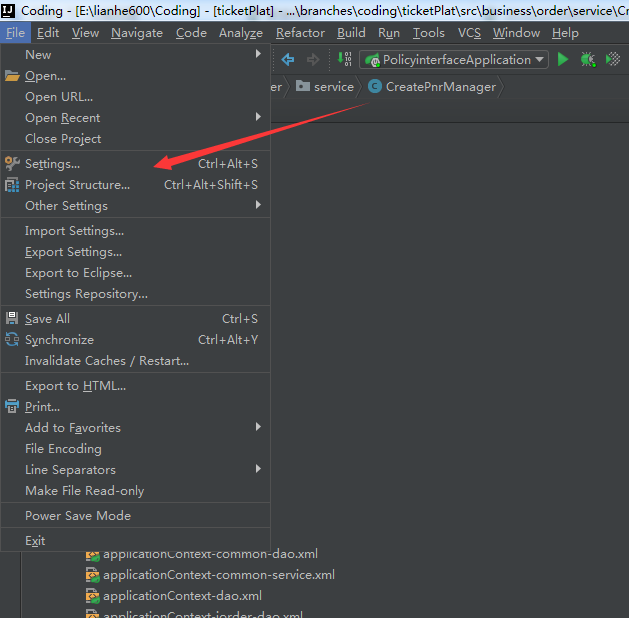The image size is (629, 618).
Task: Choose Exit from File menu
Action: pos(135,541)
